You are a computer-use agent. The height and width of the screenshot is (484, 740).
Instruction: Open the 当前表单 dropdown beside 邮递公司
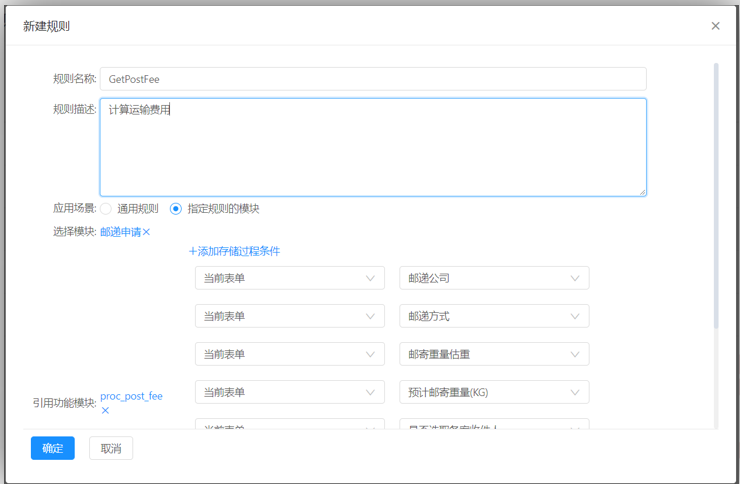290,278
